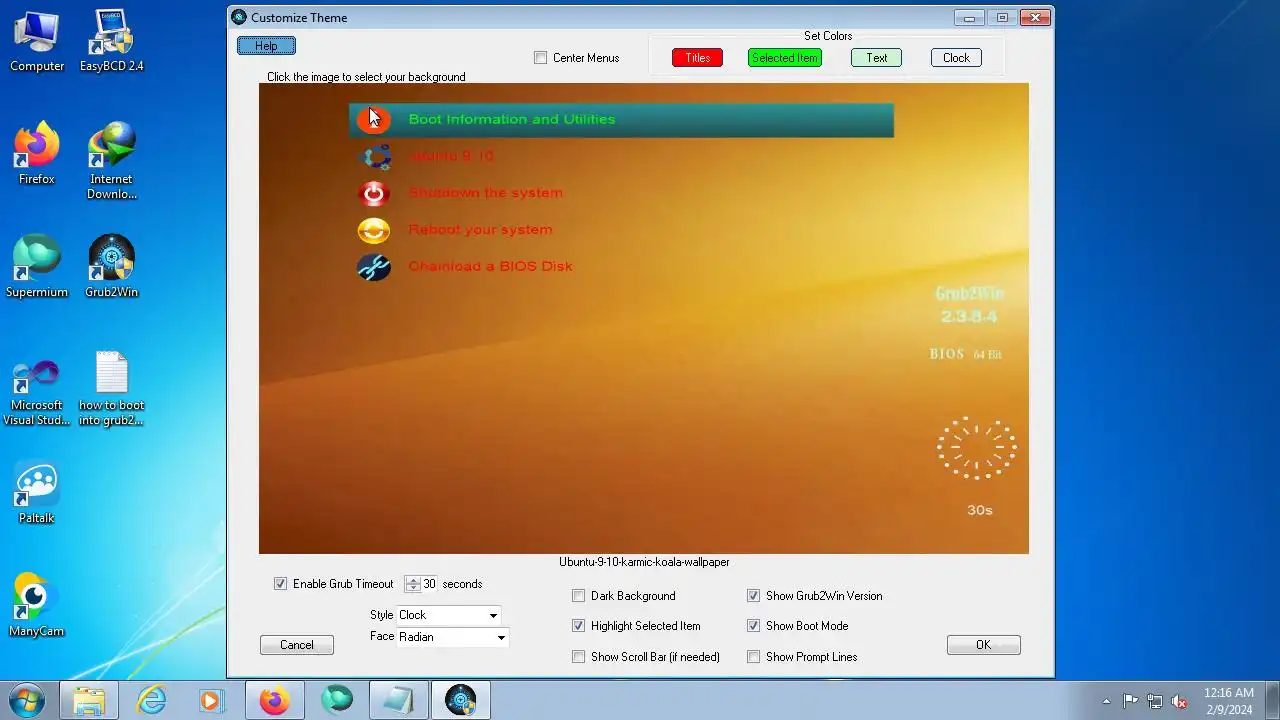Click the Chainload a BIOS Disk icon
The height and width of the screenshot is (720, 1280).
[x=374, y=266]
